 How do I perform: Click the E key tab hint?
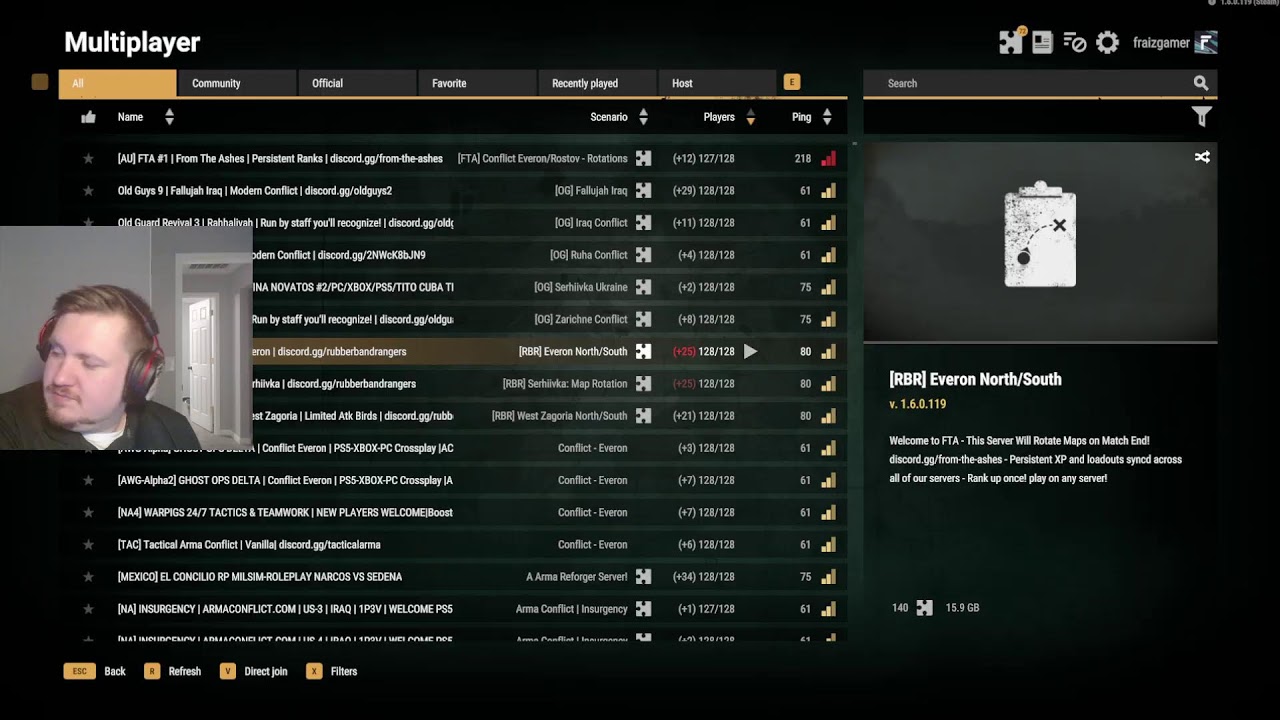[x=792, y=83]
